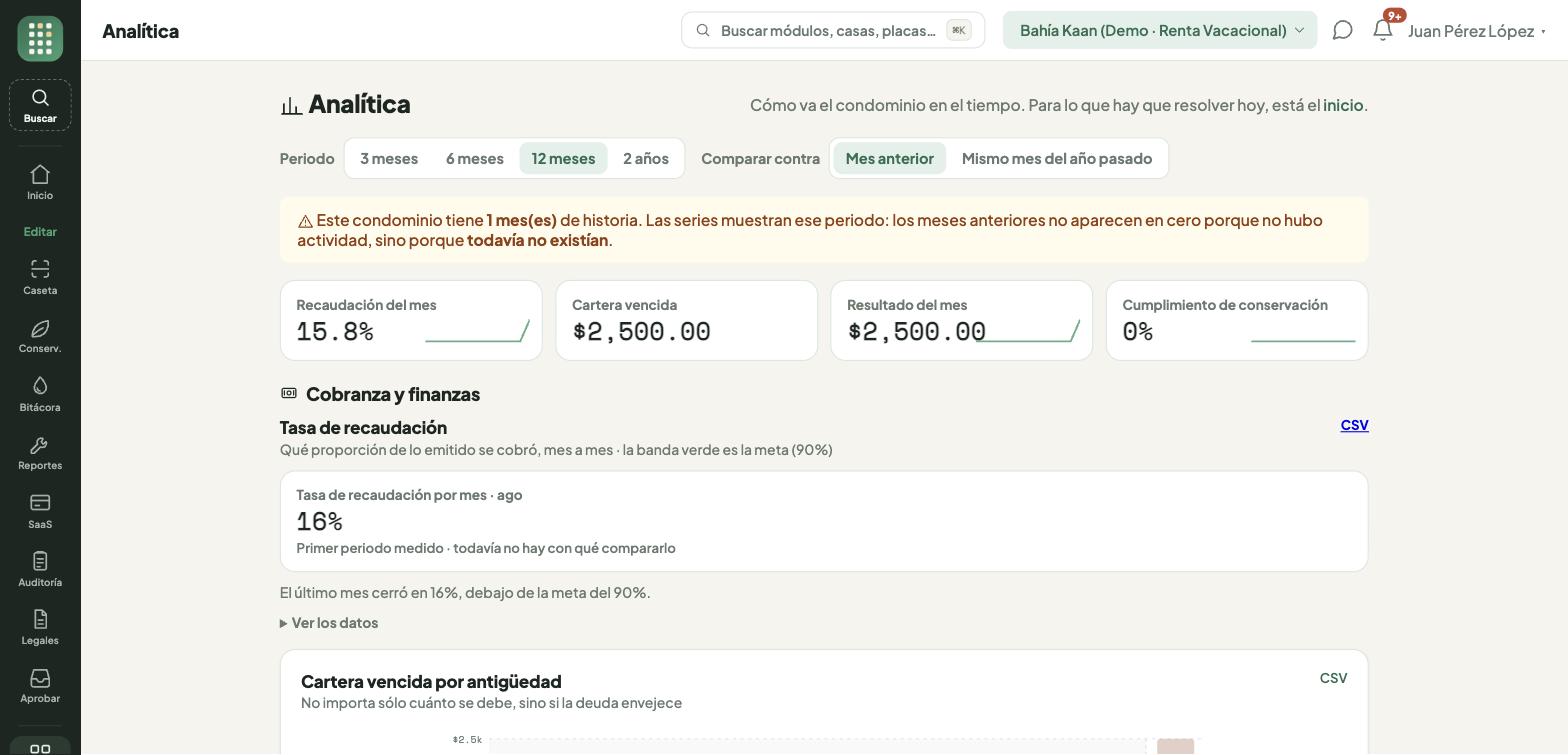This screenshot has height=755, width=1568.
Task: Select the 3 meses period
Action: coord(389,158)
